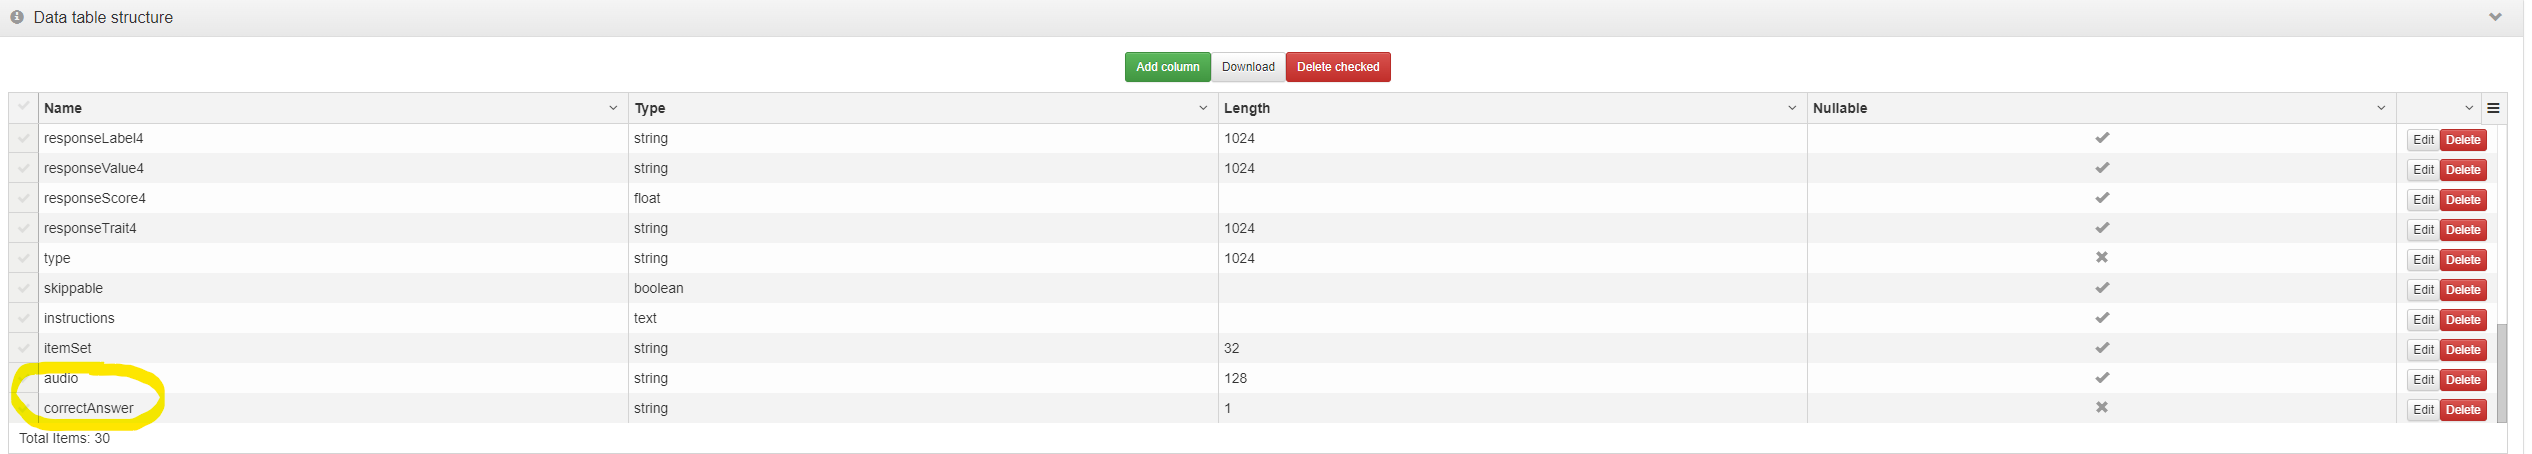Collapse the Data table structure panel chevron
Viewport: 2532px width, 454px height.
tap(2495, 17)
